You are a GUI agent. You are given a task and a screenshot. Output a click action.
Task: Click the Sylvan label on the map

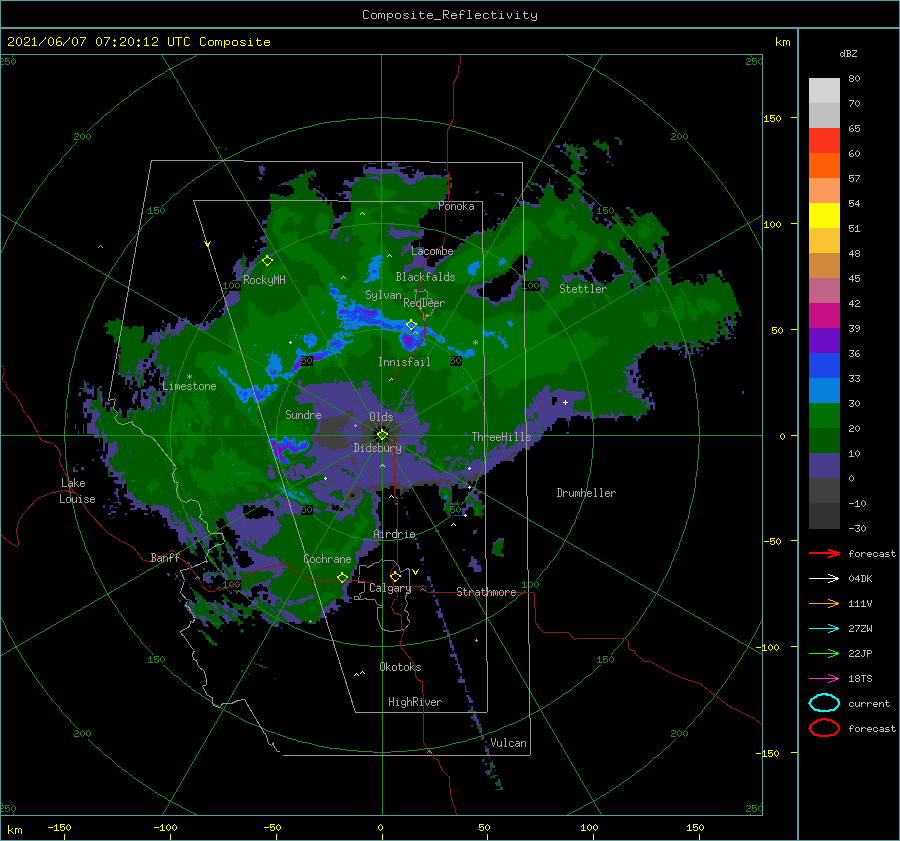383,295
